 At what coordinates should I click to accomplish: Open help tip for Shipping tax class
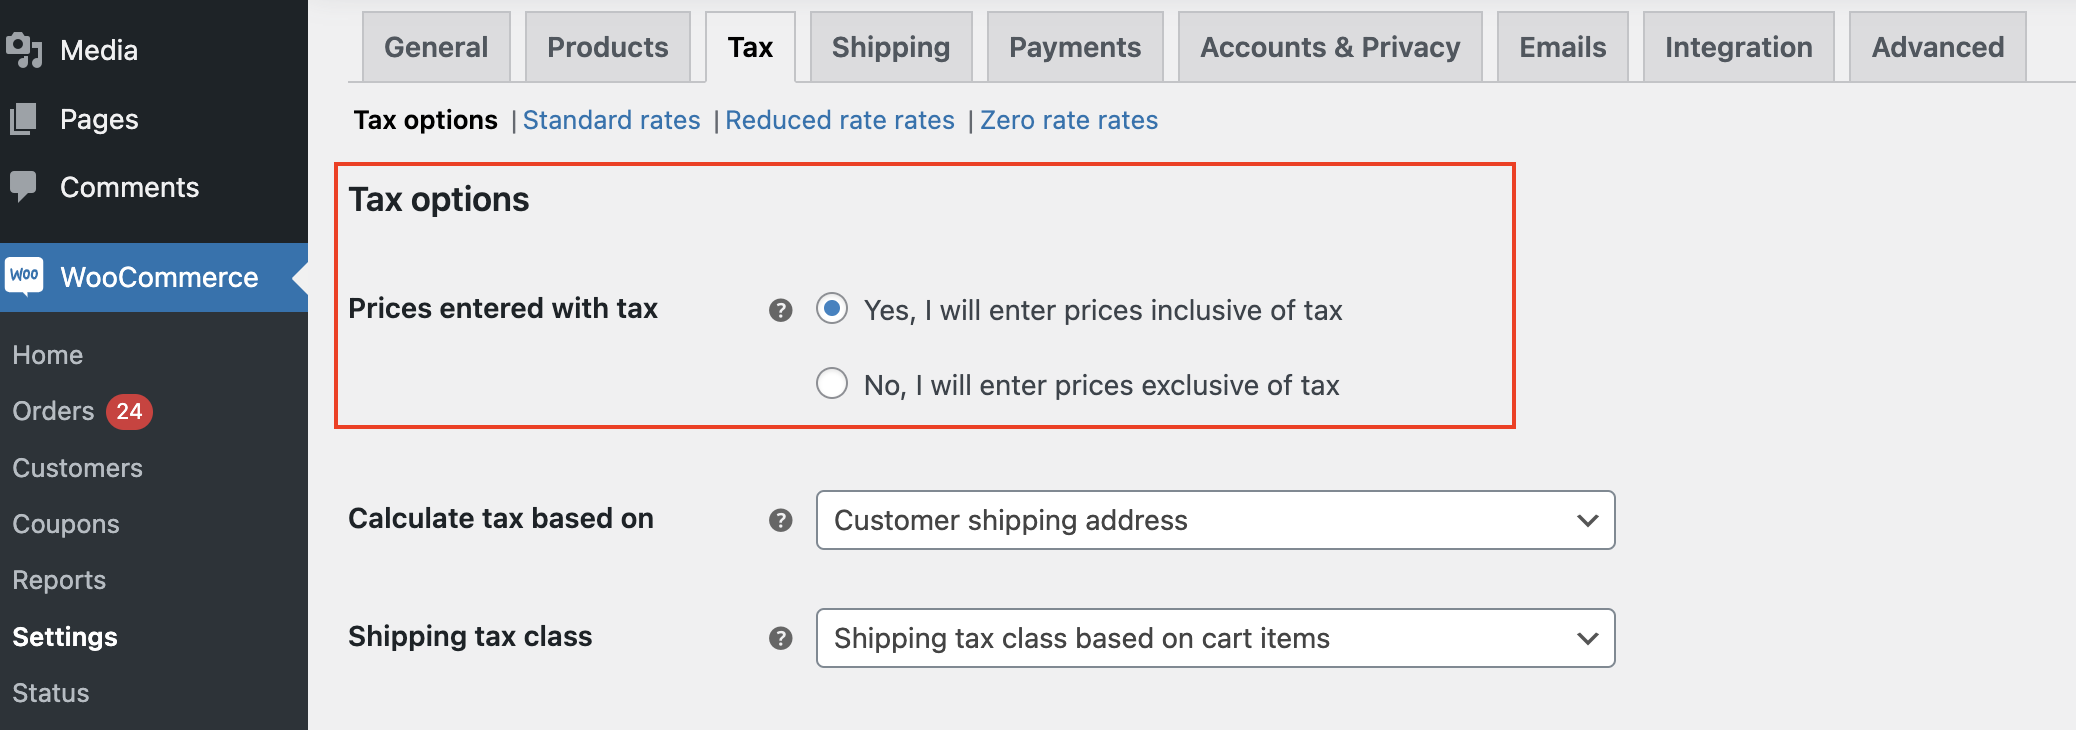pos(781,638)
